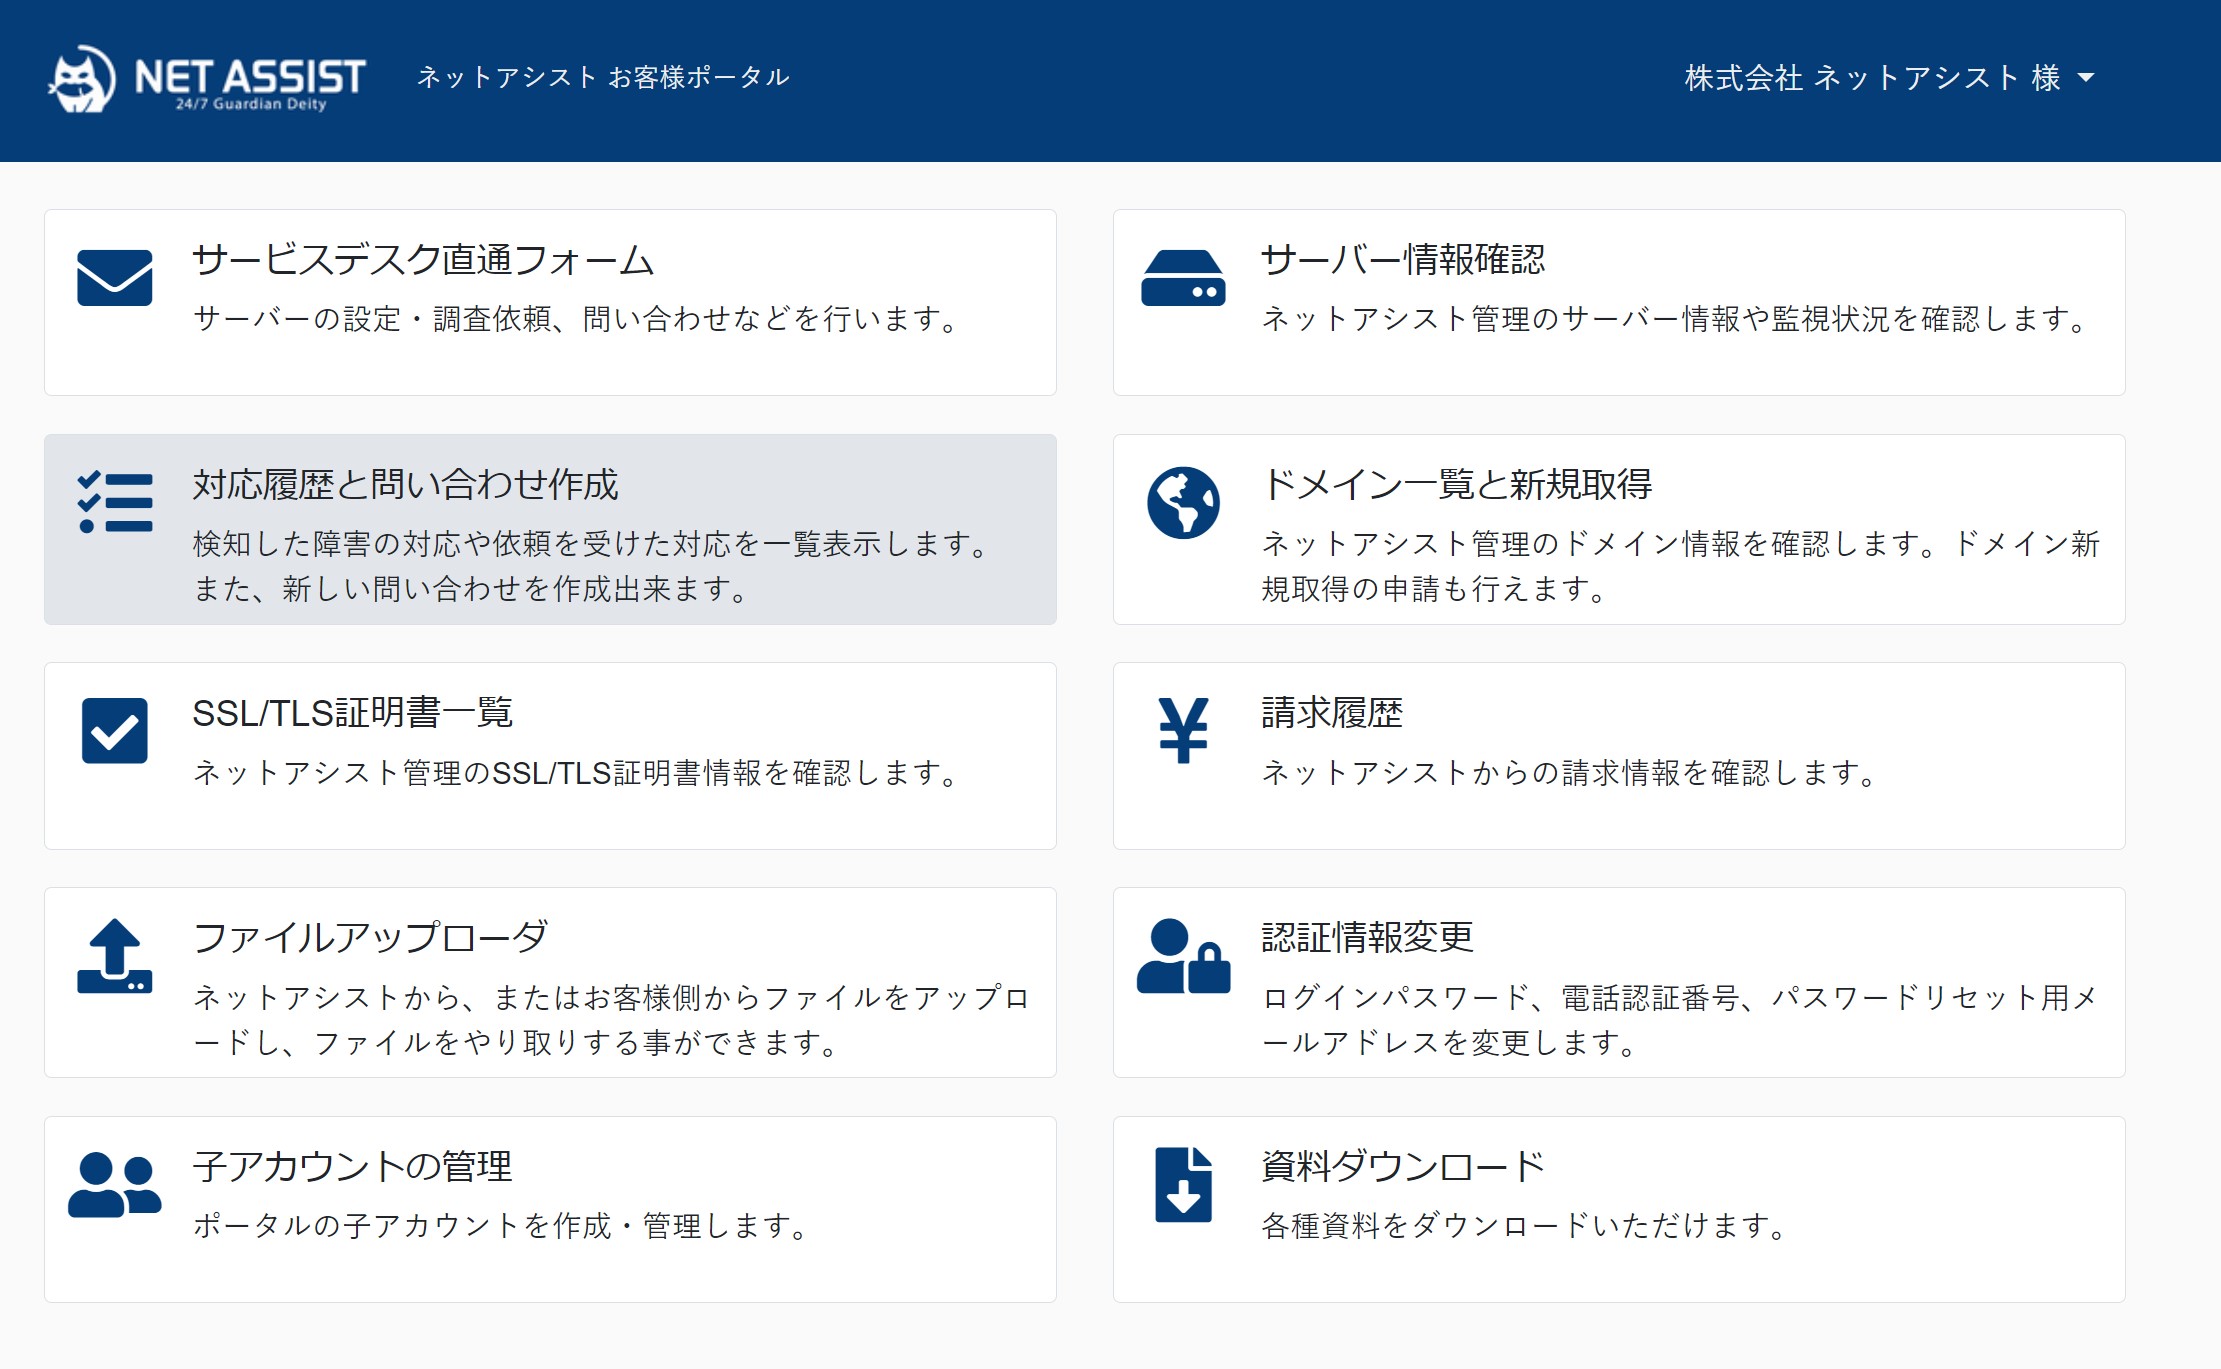Open 資料ダウンロード
This screenshot has height=1369, width=2221.
1619,1209
